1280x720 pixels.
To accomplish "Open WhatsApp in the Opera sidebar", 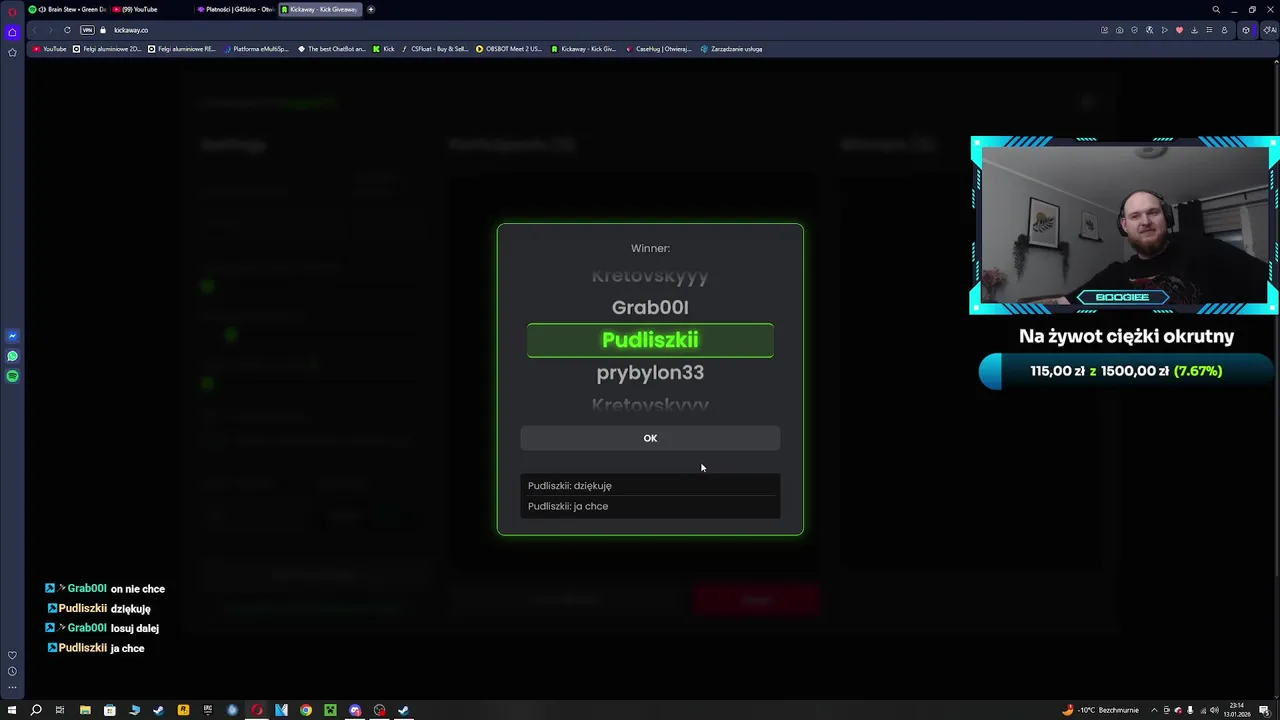I will click(12, 356).
